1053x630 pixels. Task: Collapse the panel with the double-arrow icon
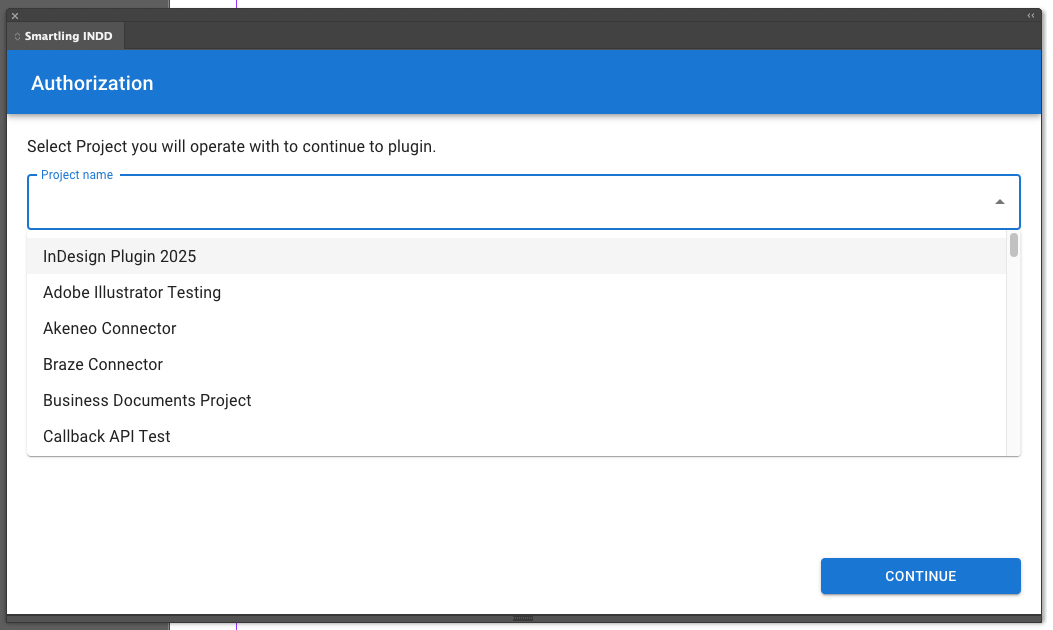pos(1031,15)
